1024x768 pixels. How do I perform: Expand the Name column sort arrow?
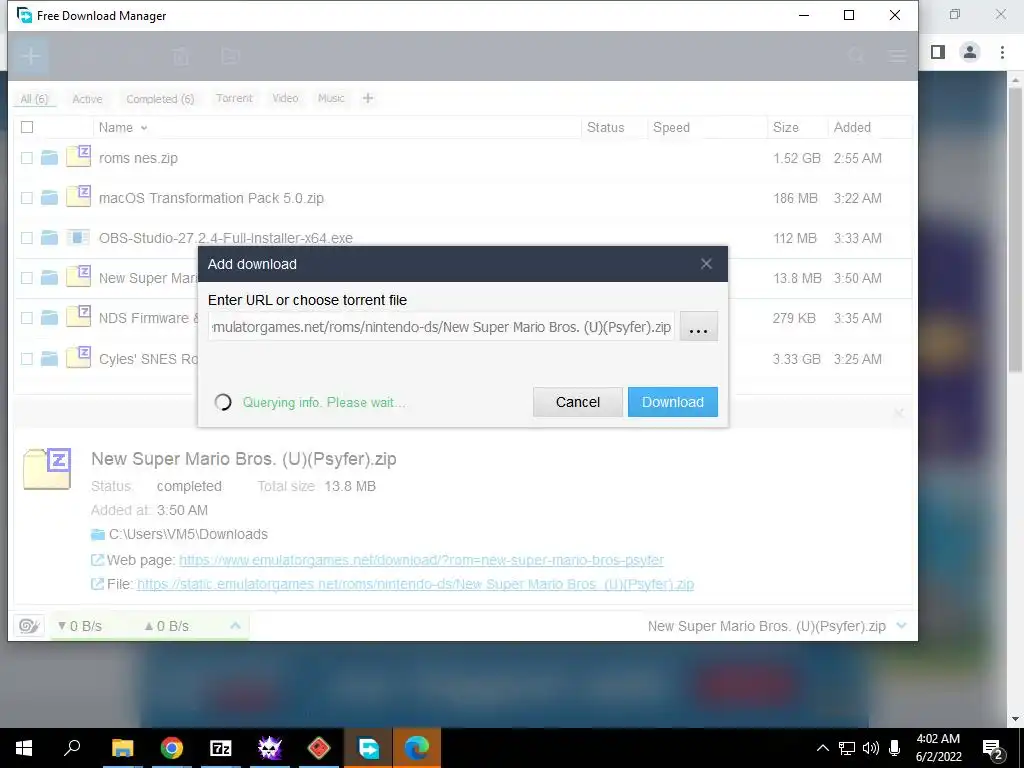tap(144, 128)
